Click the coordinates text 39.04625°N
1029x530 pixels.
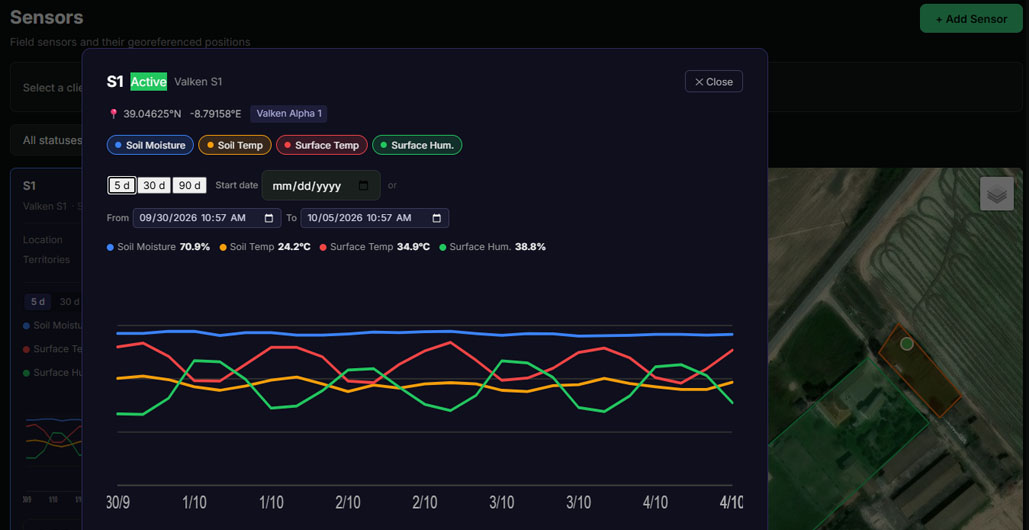[x=152, y=113]
